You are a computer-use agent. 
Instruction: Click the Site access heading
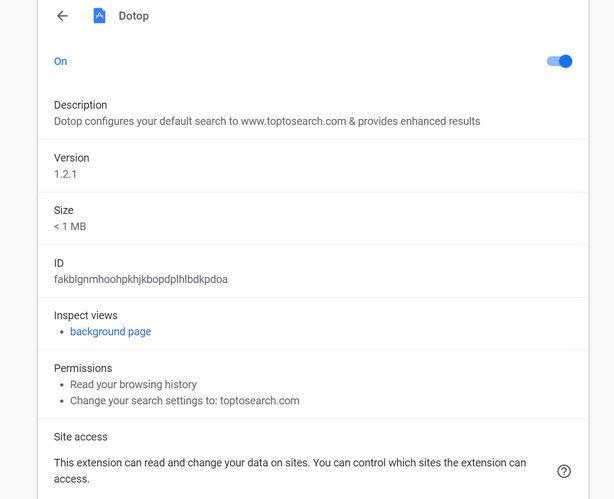click(81, 437)
